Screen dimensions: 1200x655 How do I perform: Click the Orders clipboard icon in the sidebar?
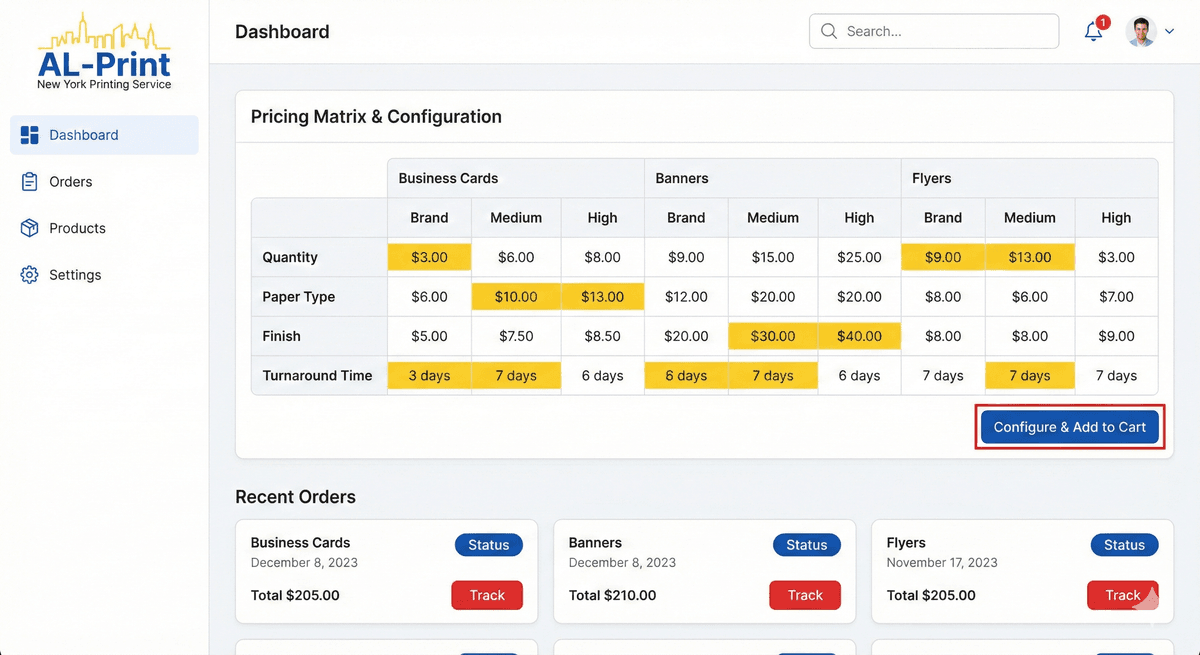point(31,181)
